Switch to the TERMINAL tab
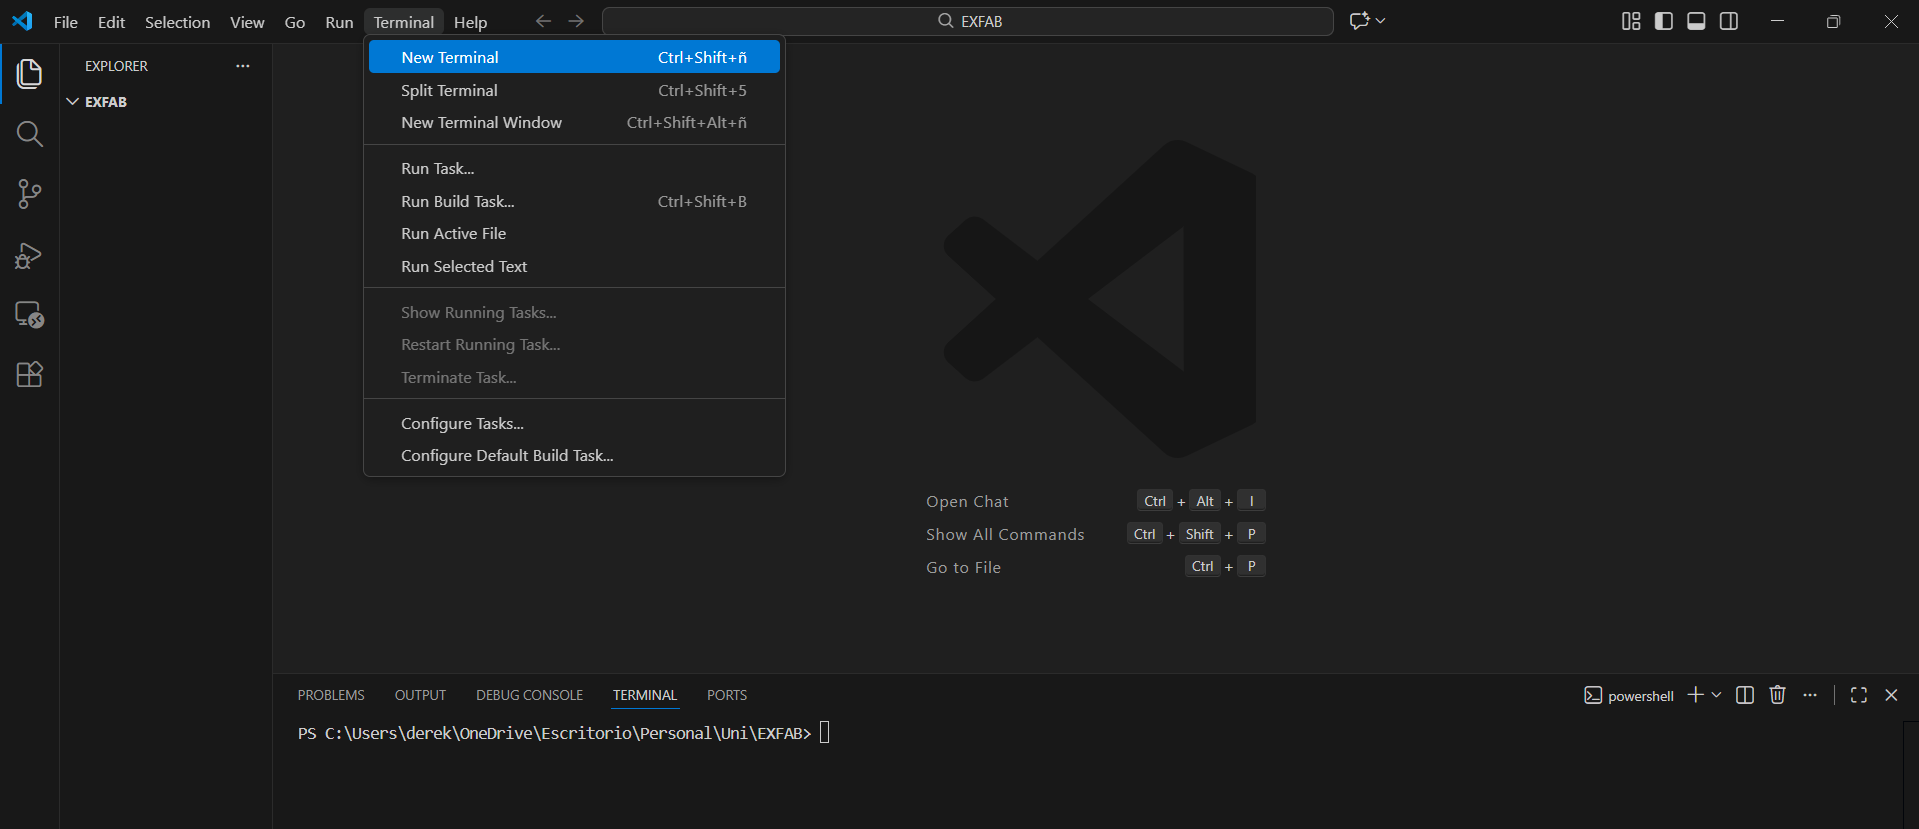The width and height of the screenshot is (1919, 829). (645, 695)
